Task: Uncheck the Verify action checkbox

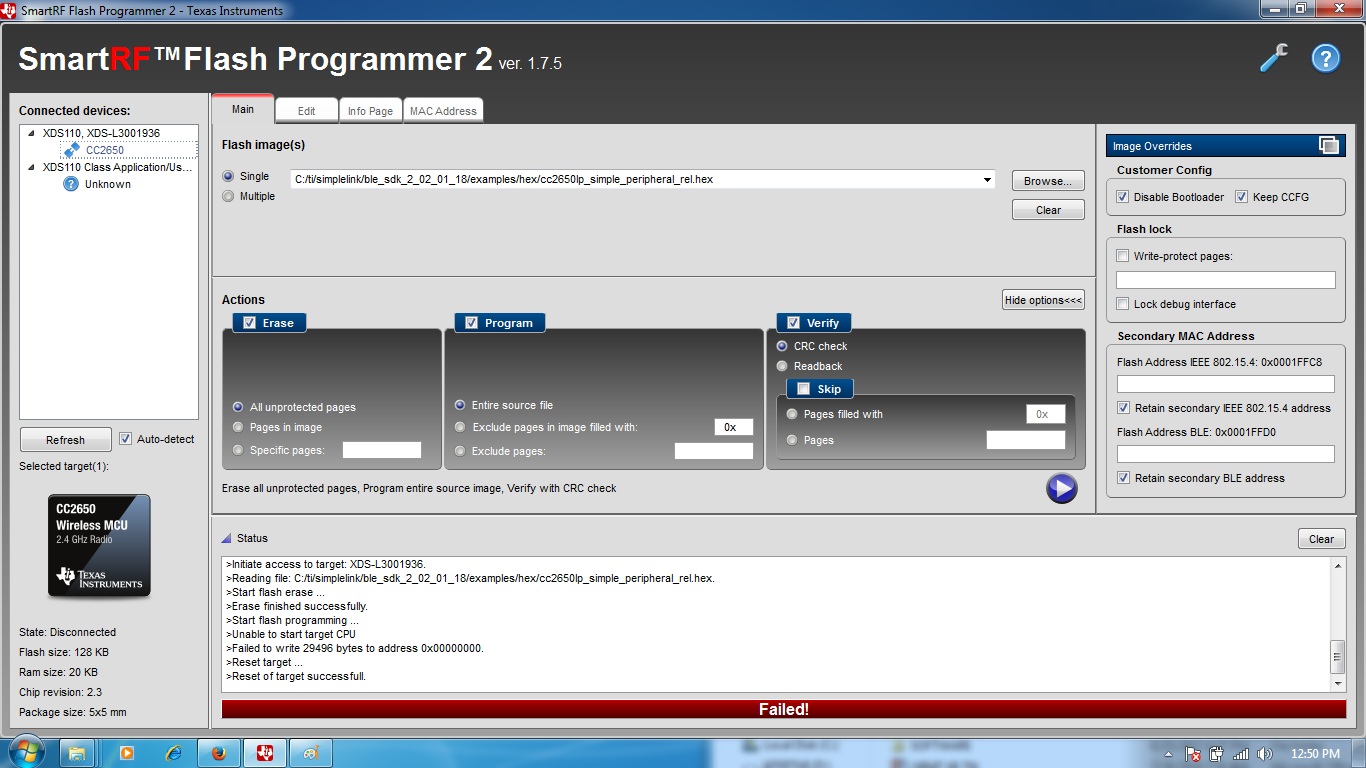Action: point(793,323)
